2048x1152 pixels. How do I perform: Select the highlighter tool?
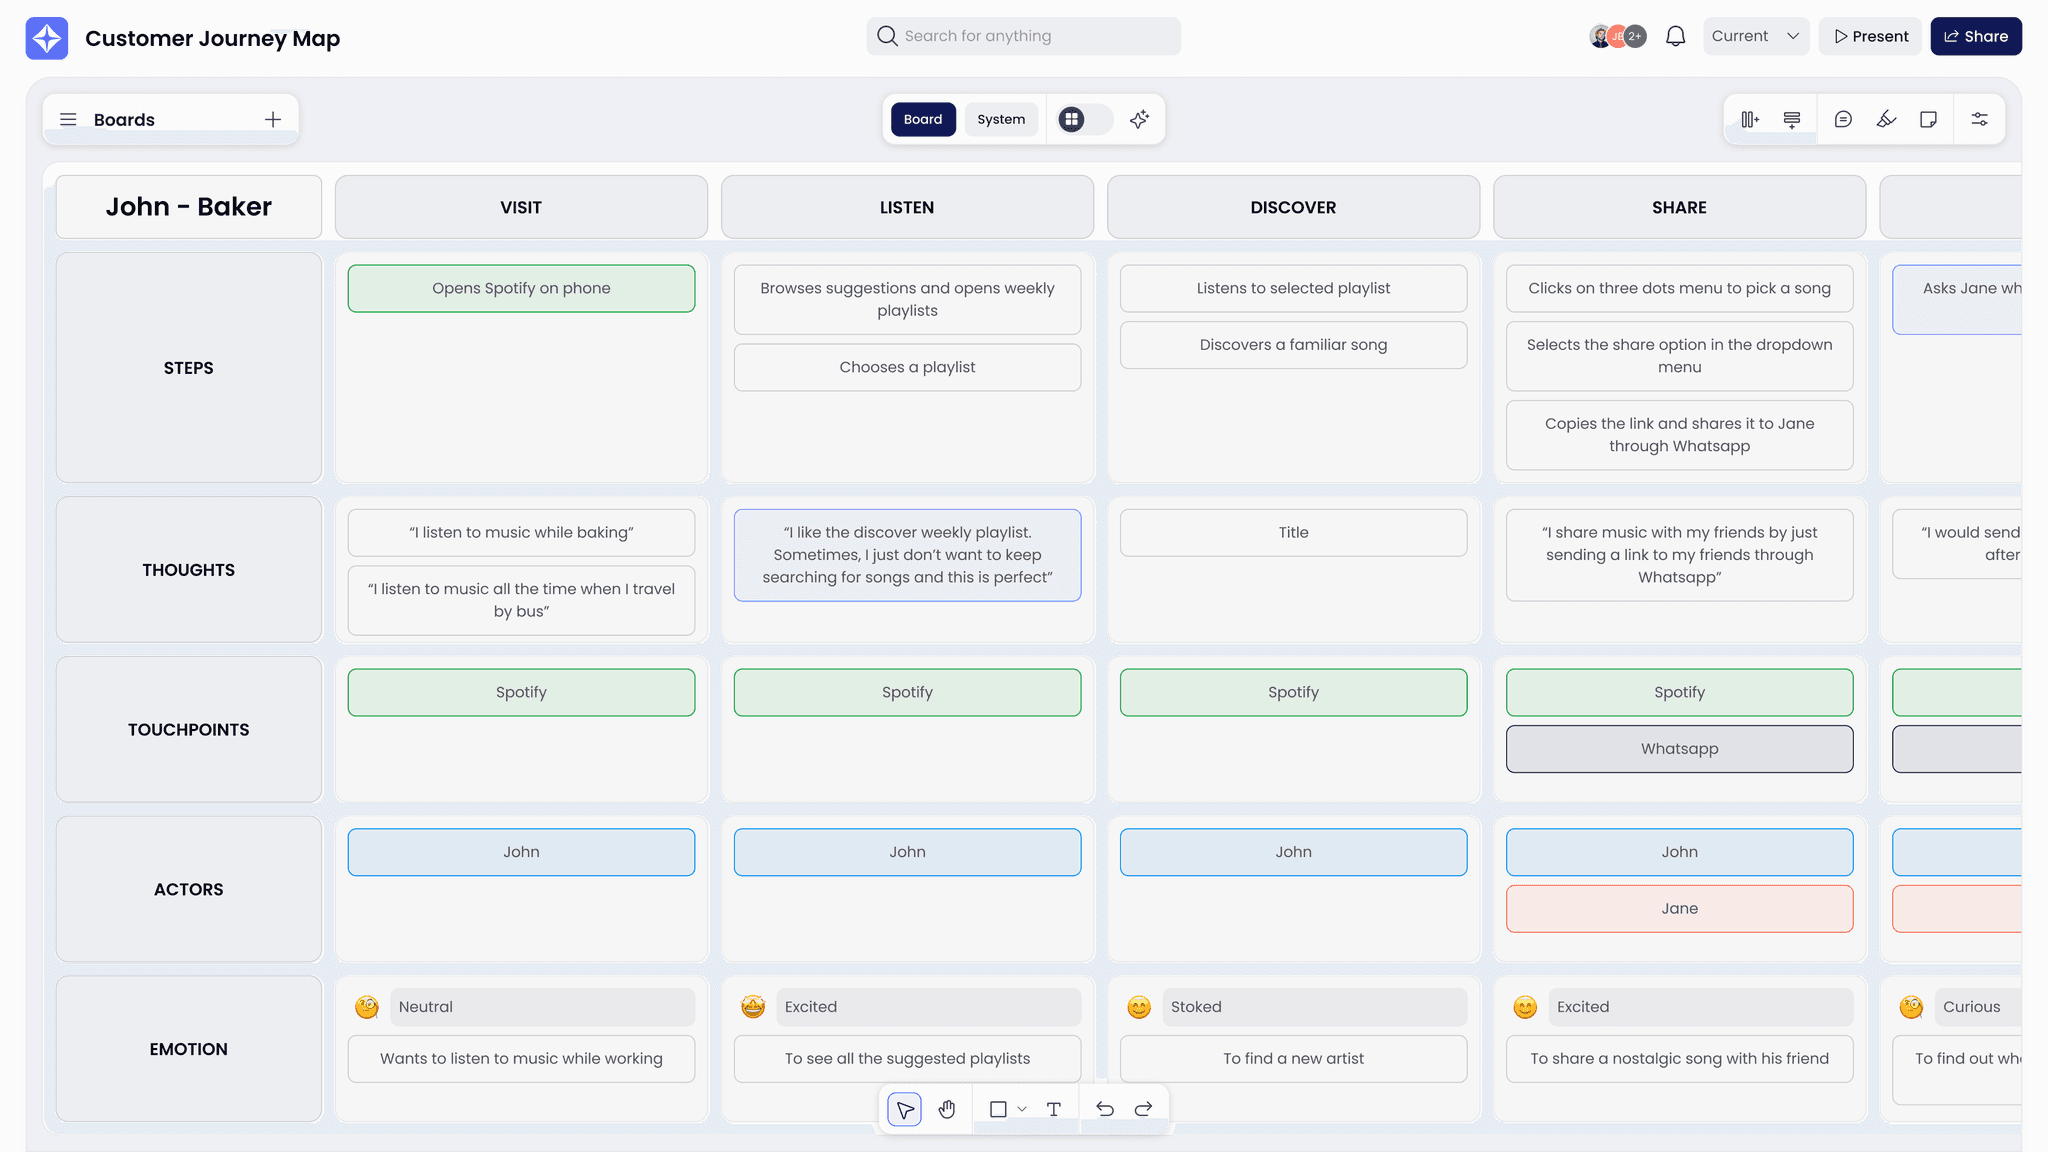coord(1887,119)
